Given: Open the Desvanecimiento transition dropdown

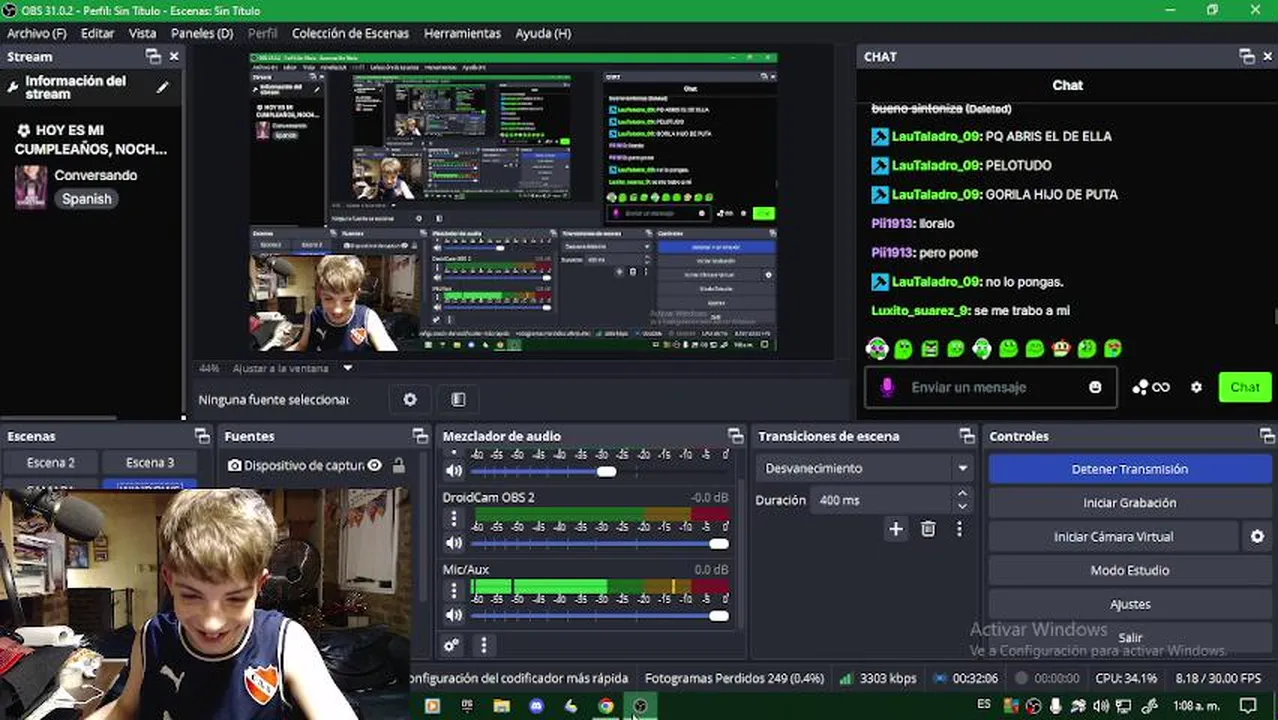Looking at the screenshot, I should click(865, 468).
